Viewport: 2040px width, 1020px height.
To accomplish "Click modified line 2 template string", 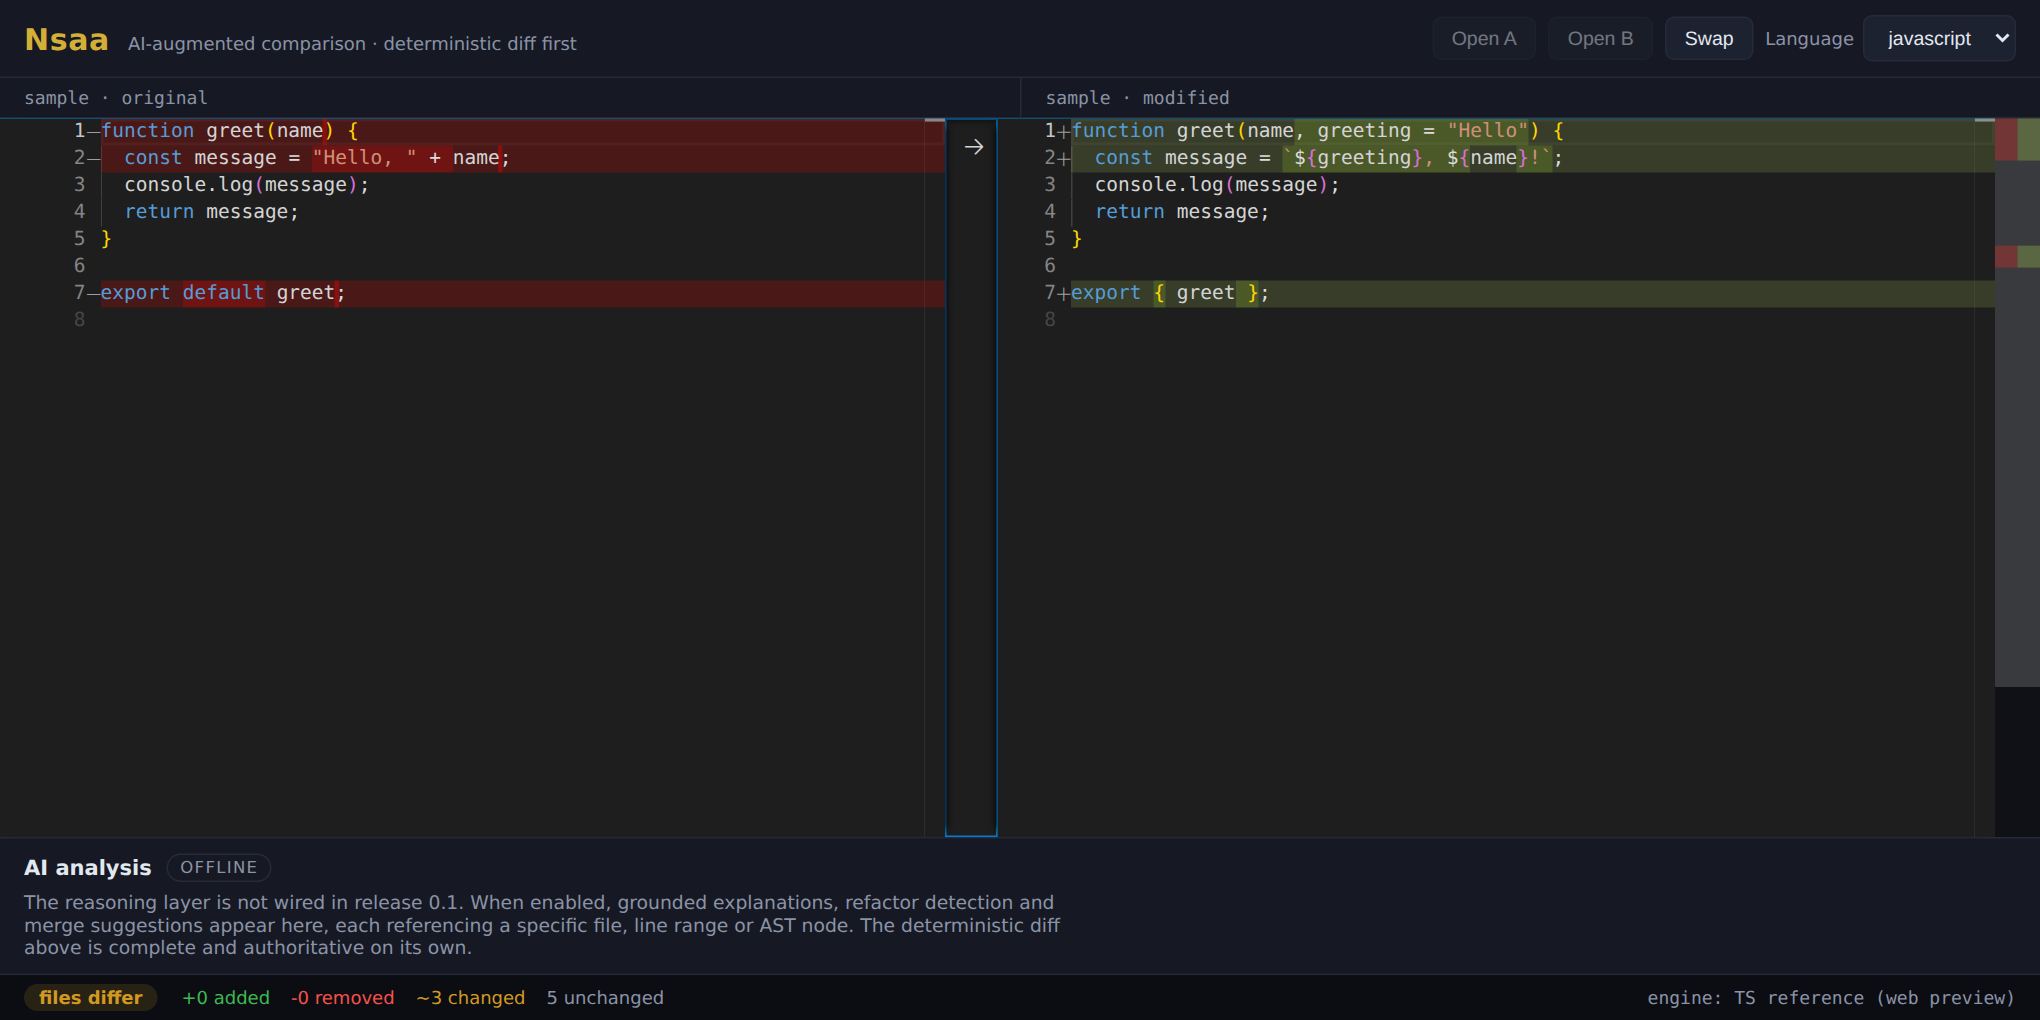I will coord(1532,158).
